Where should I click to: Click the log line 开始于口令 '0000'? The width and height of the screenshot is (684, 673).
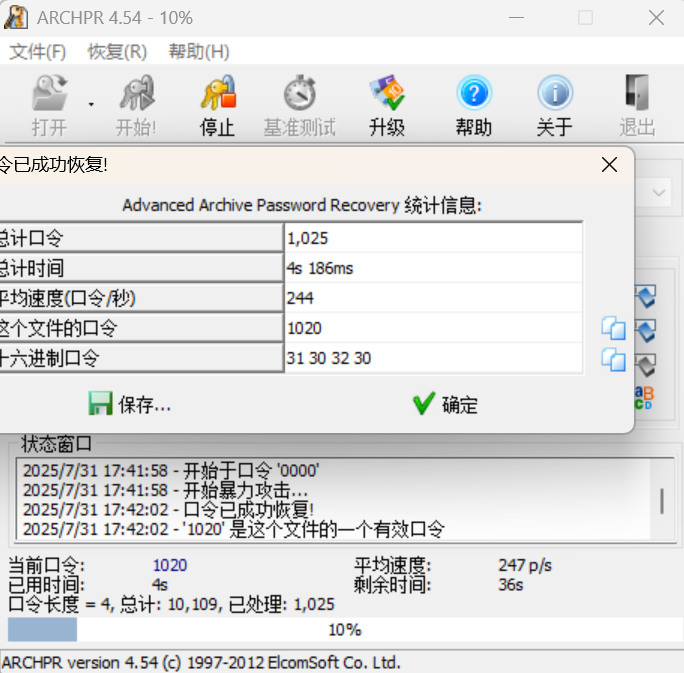point(171,471)
